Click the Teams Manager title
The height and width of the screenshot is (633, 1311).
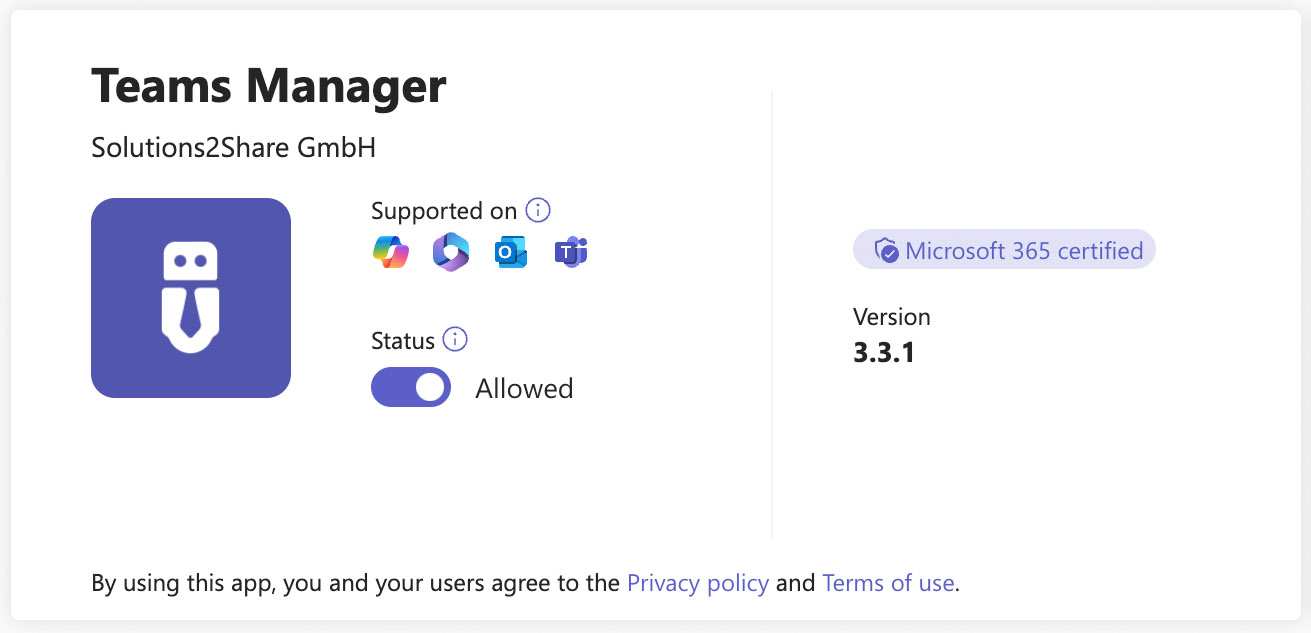point(269,87)
